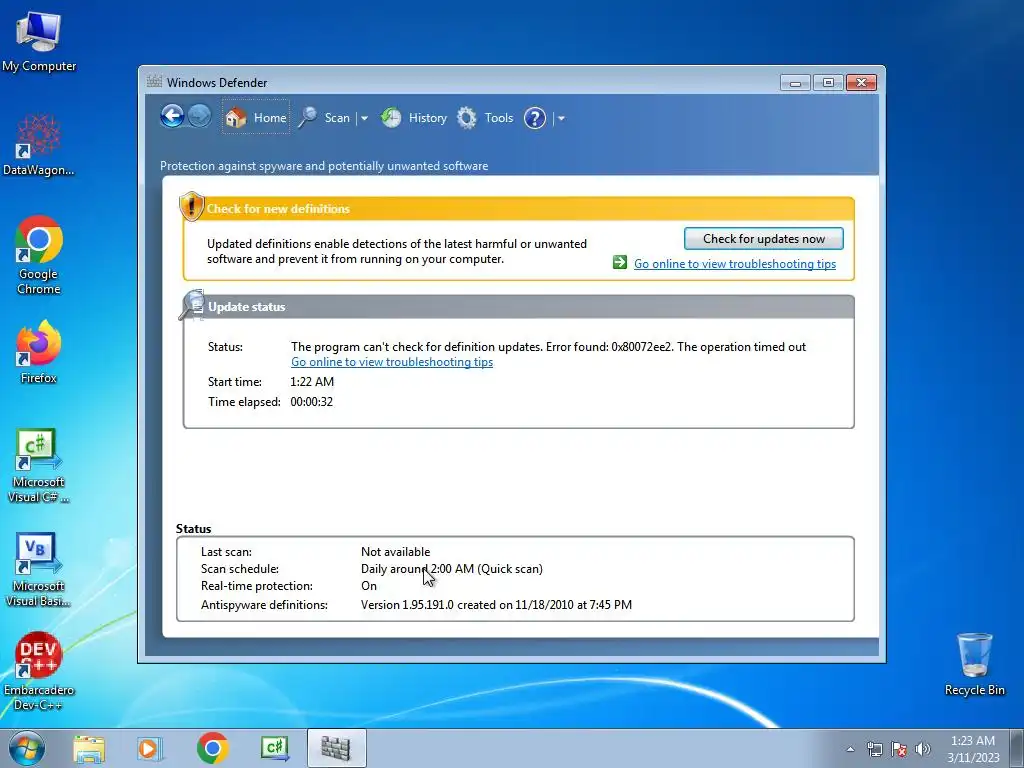Close the Windows Defender window

861,83
